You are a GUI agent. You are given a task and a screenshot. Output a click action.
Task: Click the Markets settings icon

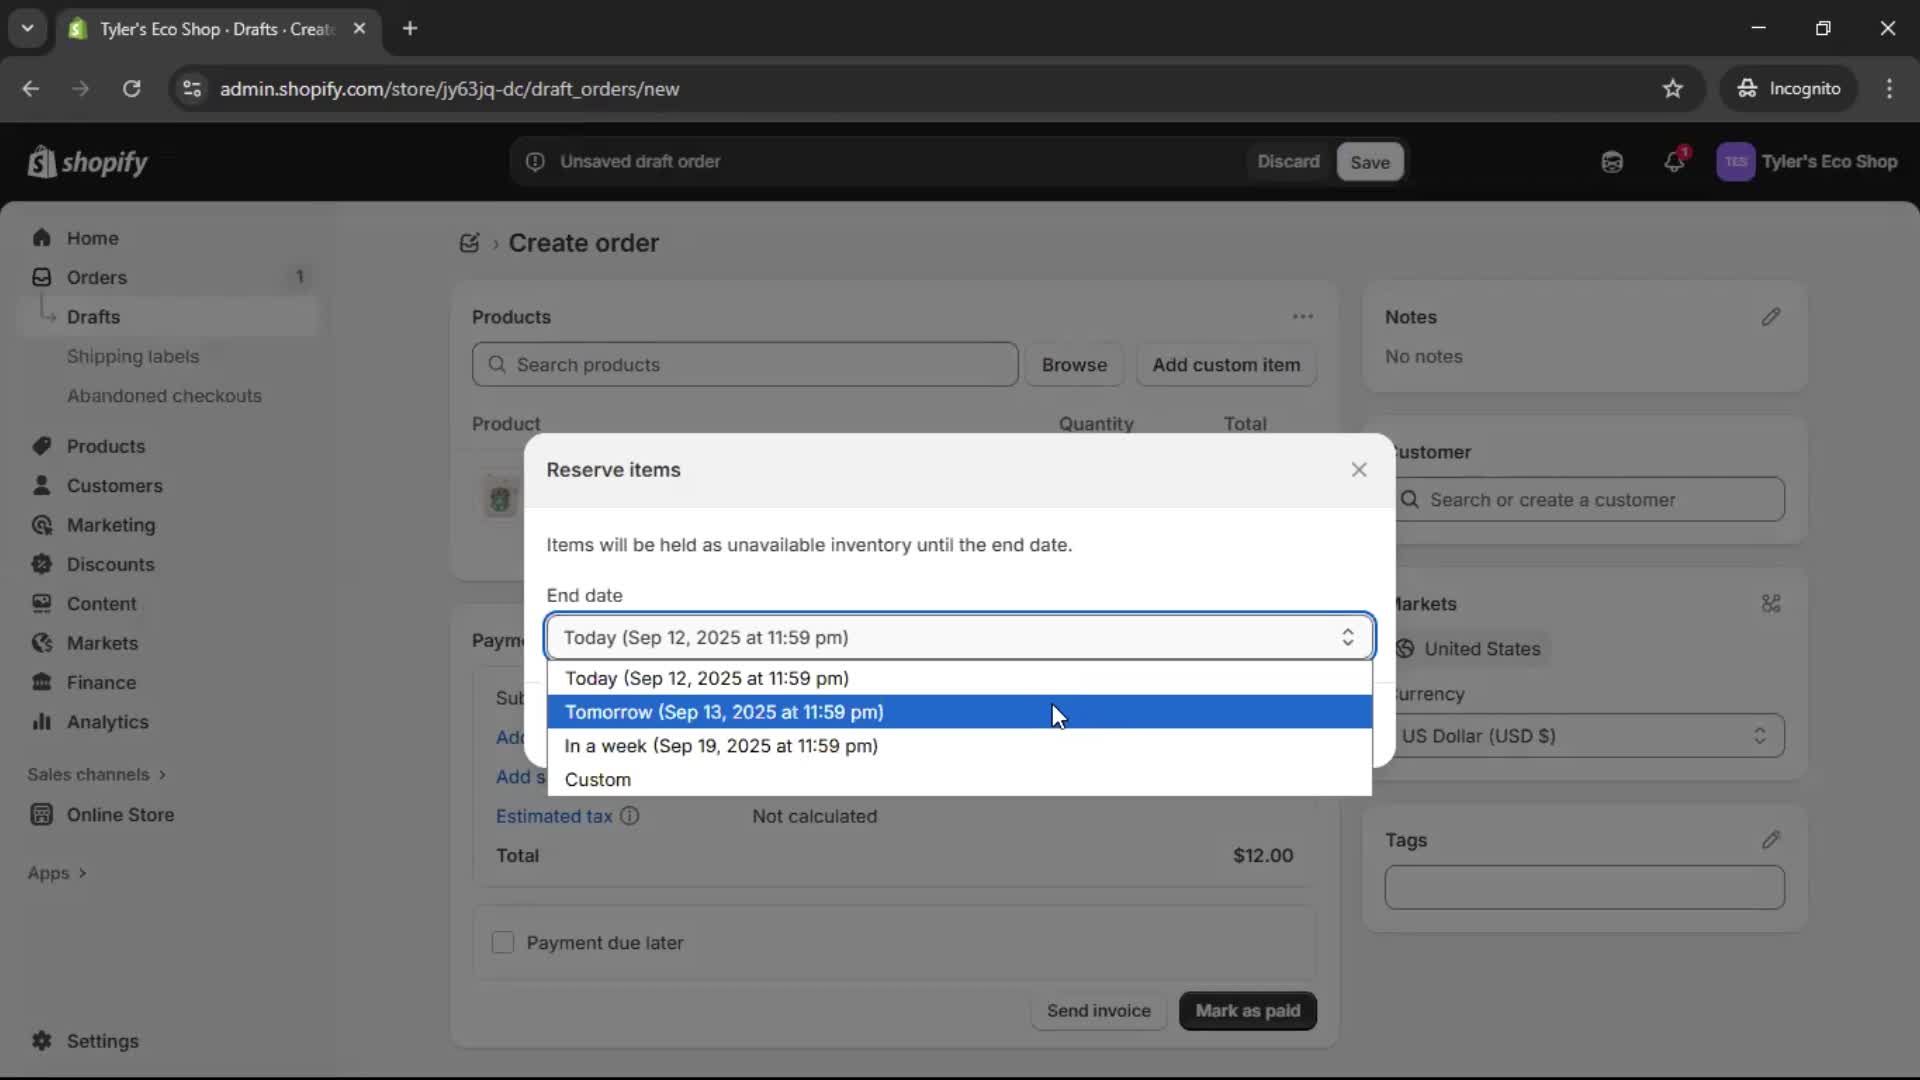1770,604
